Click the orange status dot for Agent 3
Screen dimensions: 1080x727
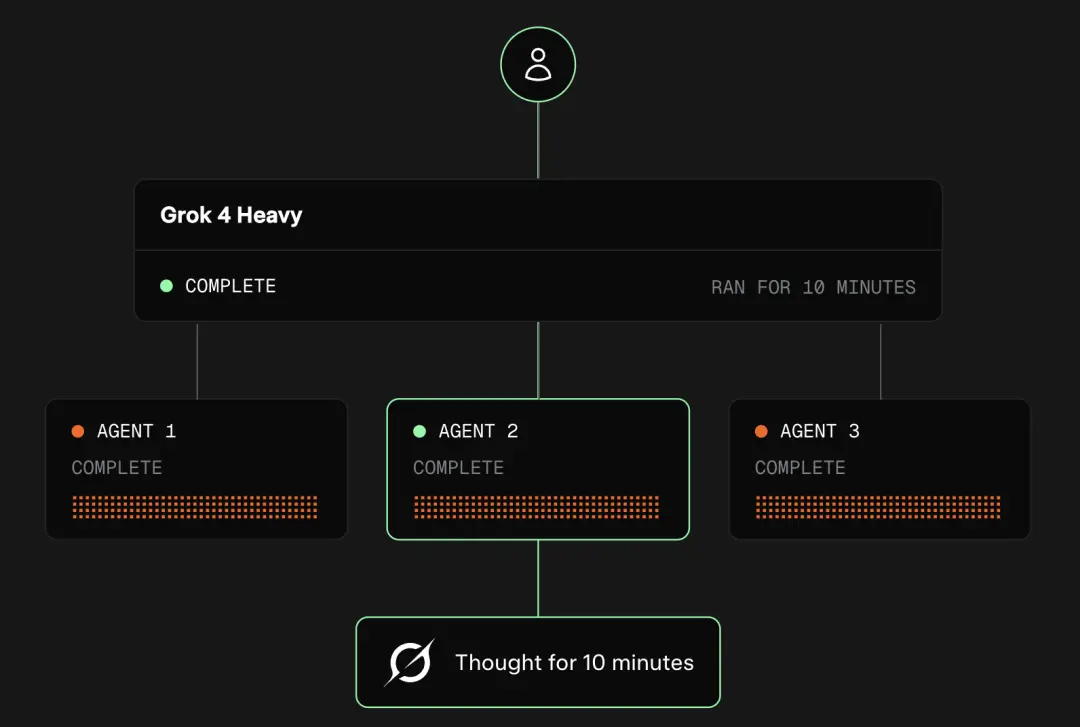coord(761,431)
